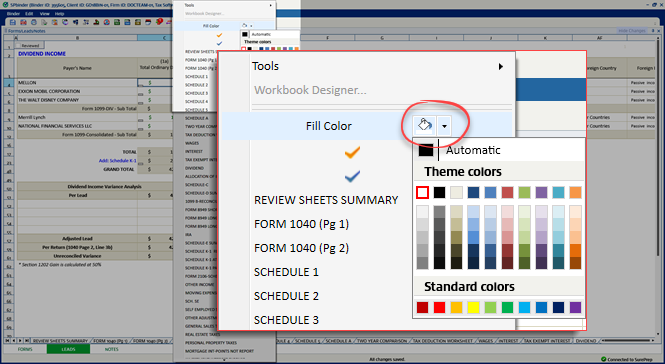Pick the red theme color swatch
The image size is (665, 364).
coord(507,193)
